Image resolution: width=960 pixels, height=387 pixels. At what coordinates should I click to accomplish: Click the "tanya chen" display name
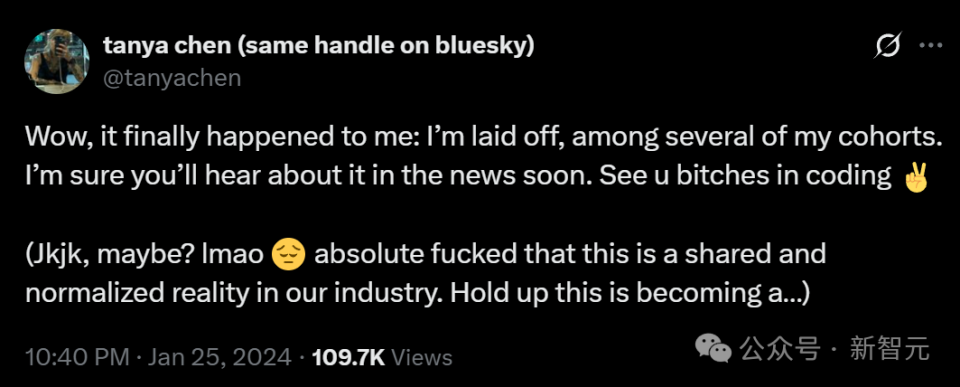point(167,45)
